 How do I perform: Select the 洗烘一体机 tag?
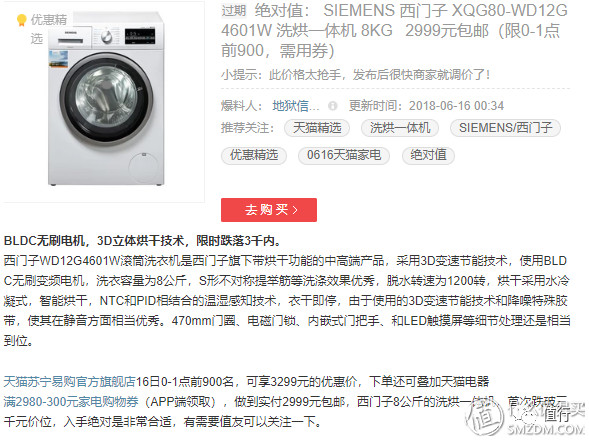pyautogui.click(x=400, y=128)
